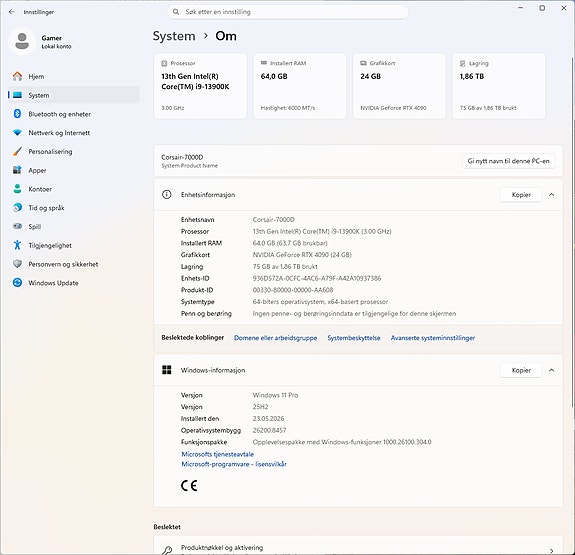Screen dimensions: 575x555
Task: Focus the Søk etter en innstilling field
Action: click(288, 12)
